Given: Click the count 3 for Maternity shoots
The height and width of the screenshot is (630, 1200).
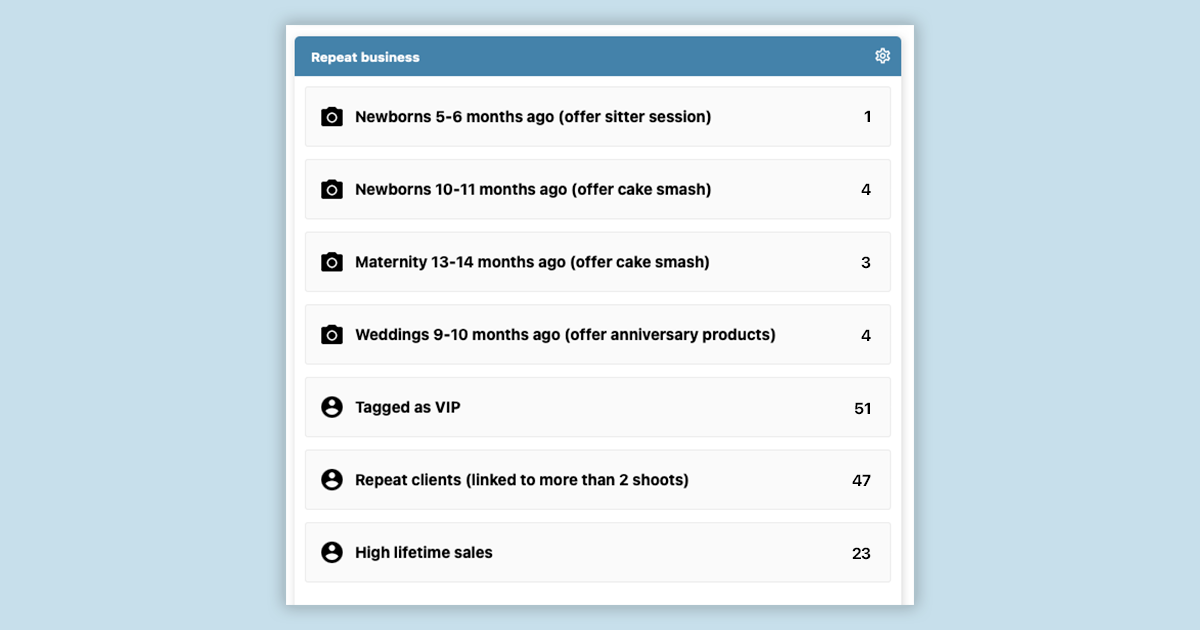Looking at the screenshot, I should [866, 263].
